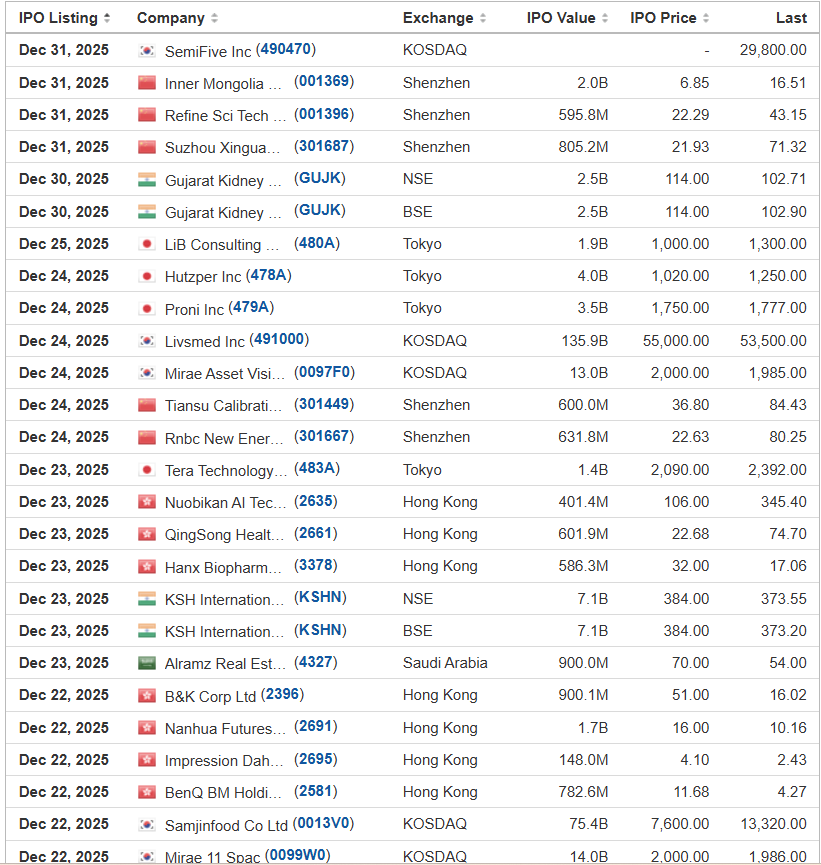Open GUJK ticker in the NSE row
821x865 pixels.
click(320, 178)
